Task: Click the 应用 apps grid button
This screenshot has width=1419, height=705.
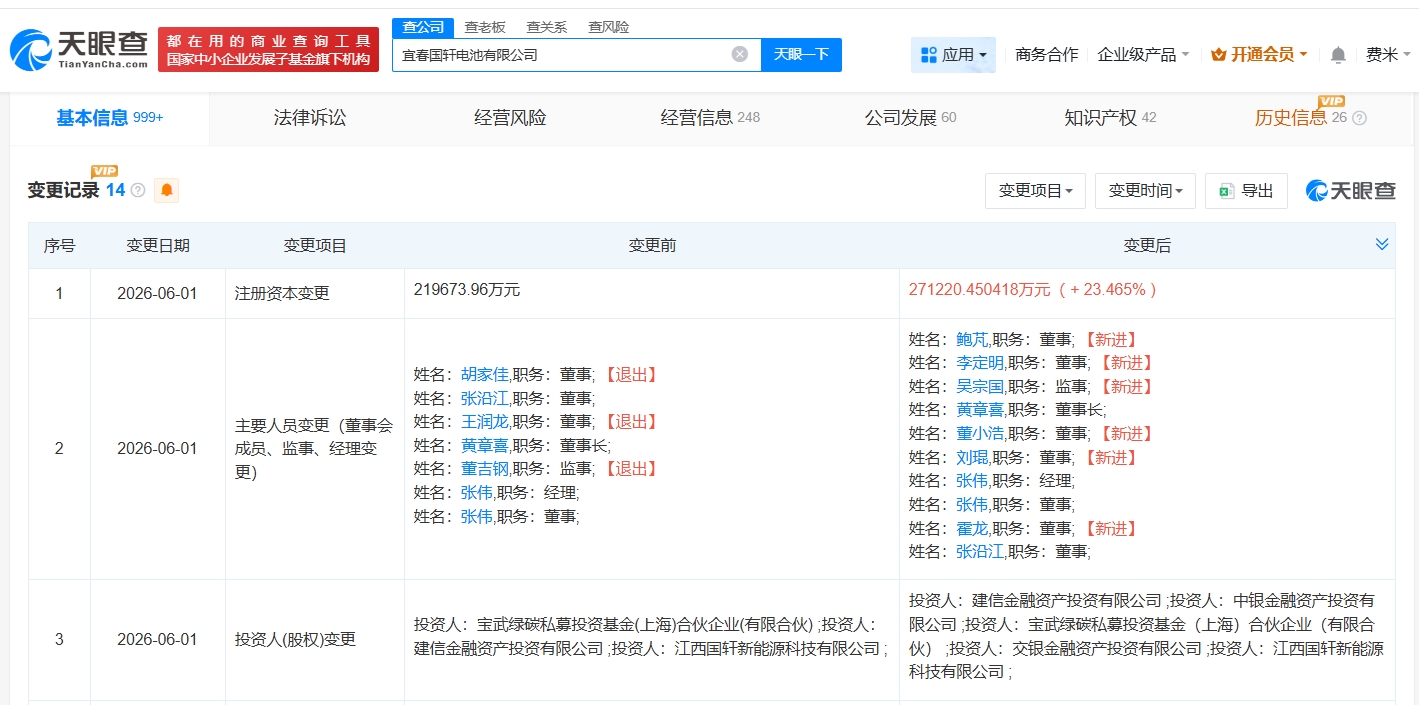Action: pos(953,55)
